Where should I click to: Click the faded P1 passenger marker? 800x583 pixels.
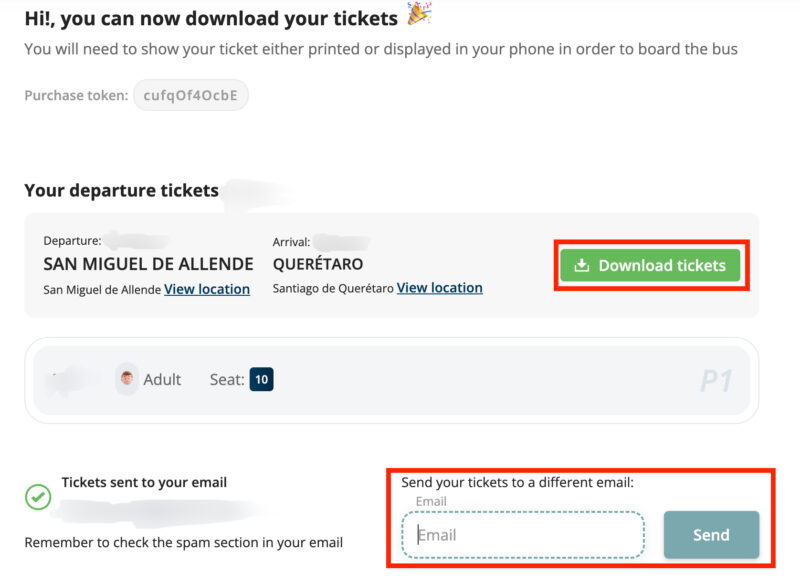(718, 380)
